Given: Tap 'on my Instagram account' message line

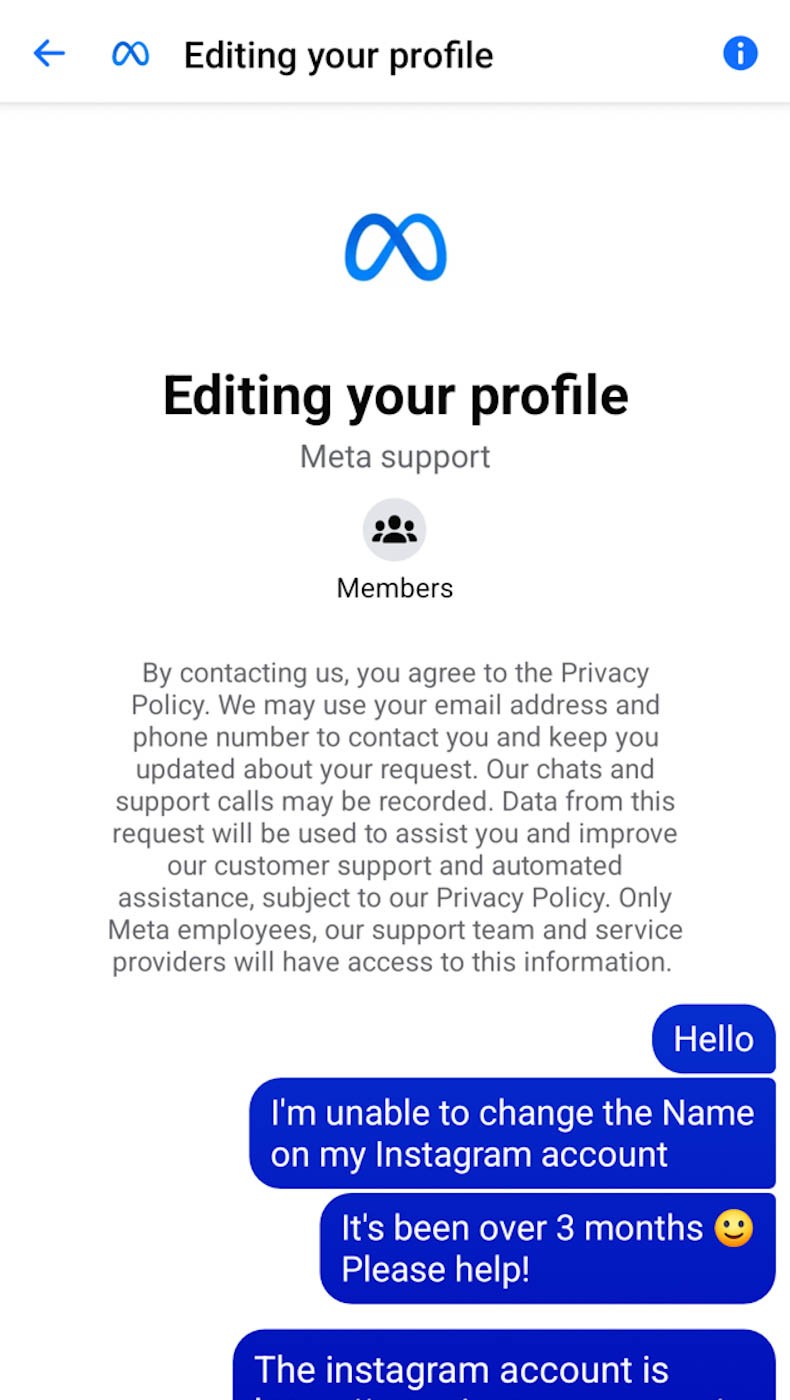Looking at the screenshot, I should [469, 1155].
